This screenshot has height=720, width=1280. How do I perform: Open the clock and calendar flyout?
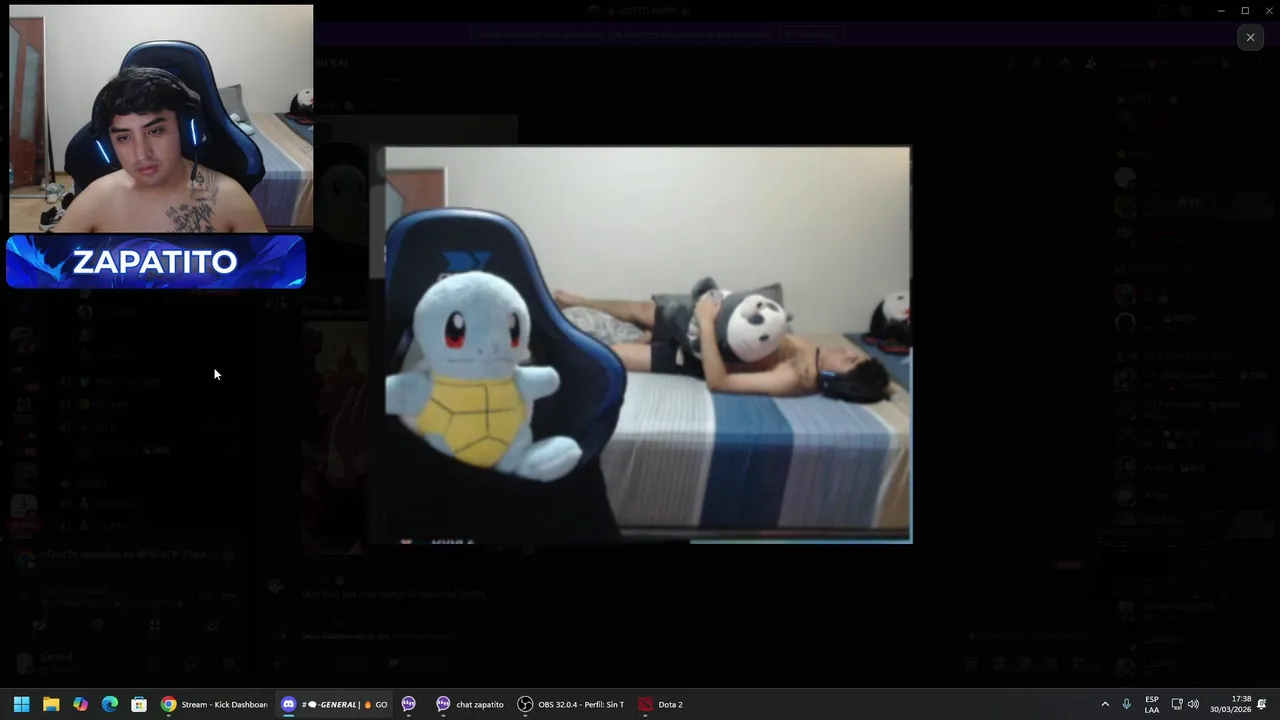tap(1231, 704)
